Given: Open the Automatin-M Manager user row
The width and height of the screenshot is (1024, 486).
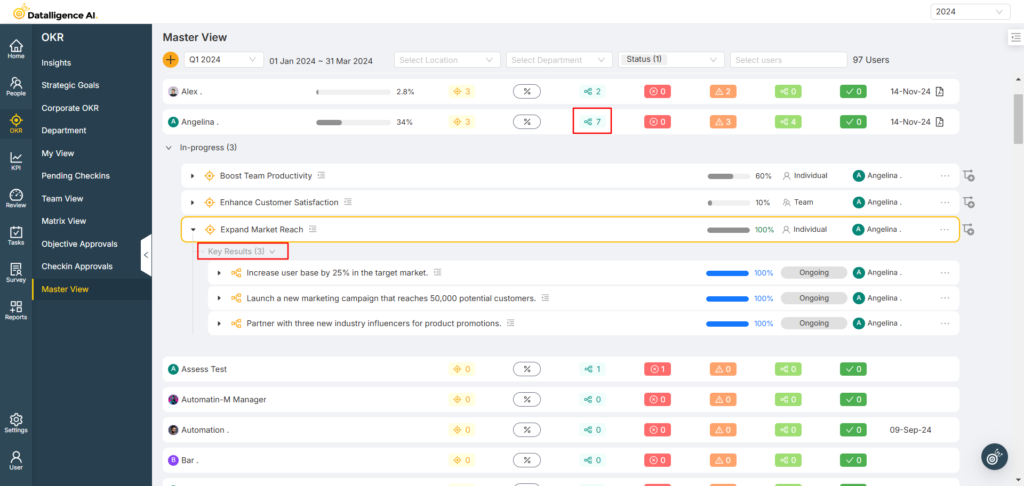Looking at the screenshot, I should [561, 399].
